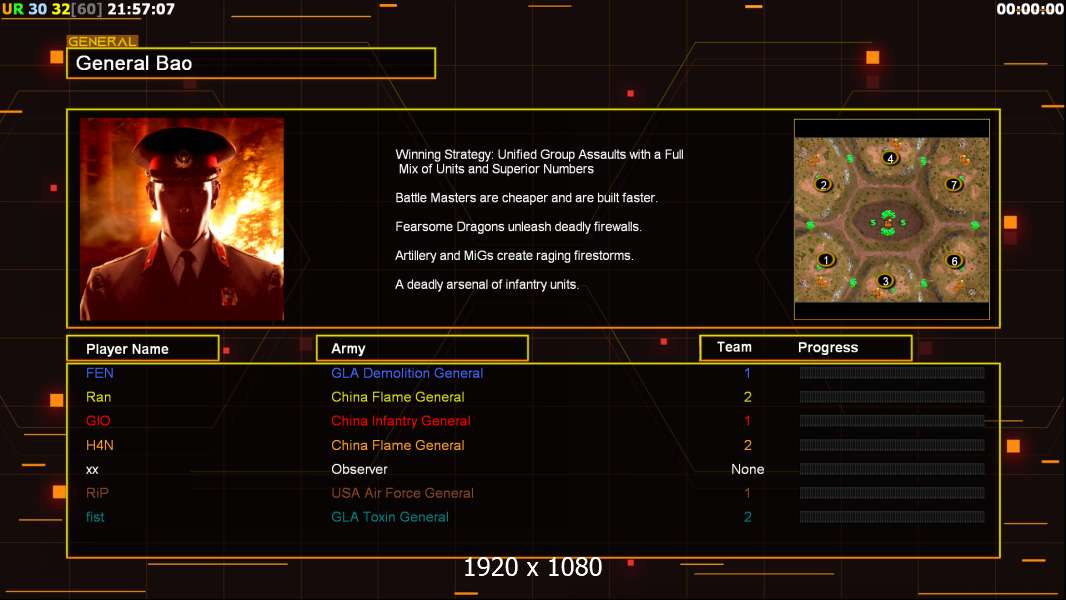
Task: Click the 1920 x 1080 resolution label
Action: tap(532, 567)
